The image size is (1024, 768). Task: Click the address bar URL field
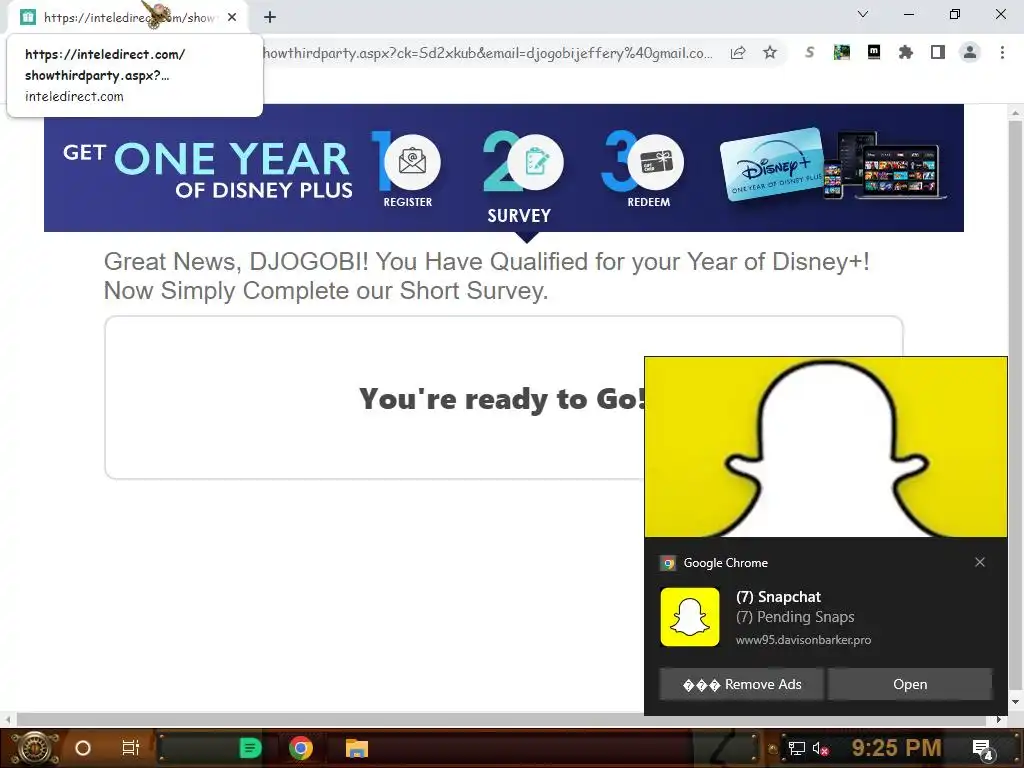pos(487,53)
